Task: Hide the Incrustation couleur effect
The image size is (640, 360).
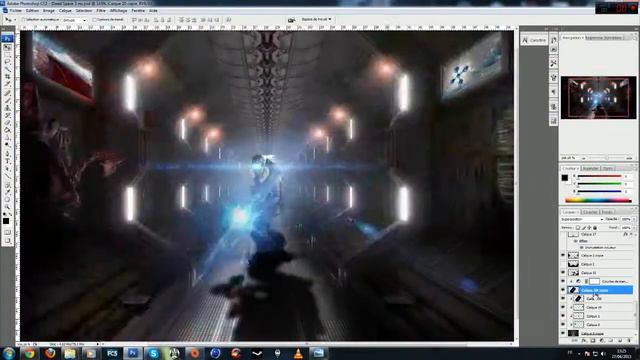Action: point(582,247)
